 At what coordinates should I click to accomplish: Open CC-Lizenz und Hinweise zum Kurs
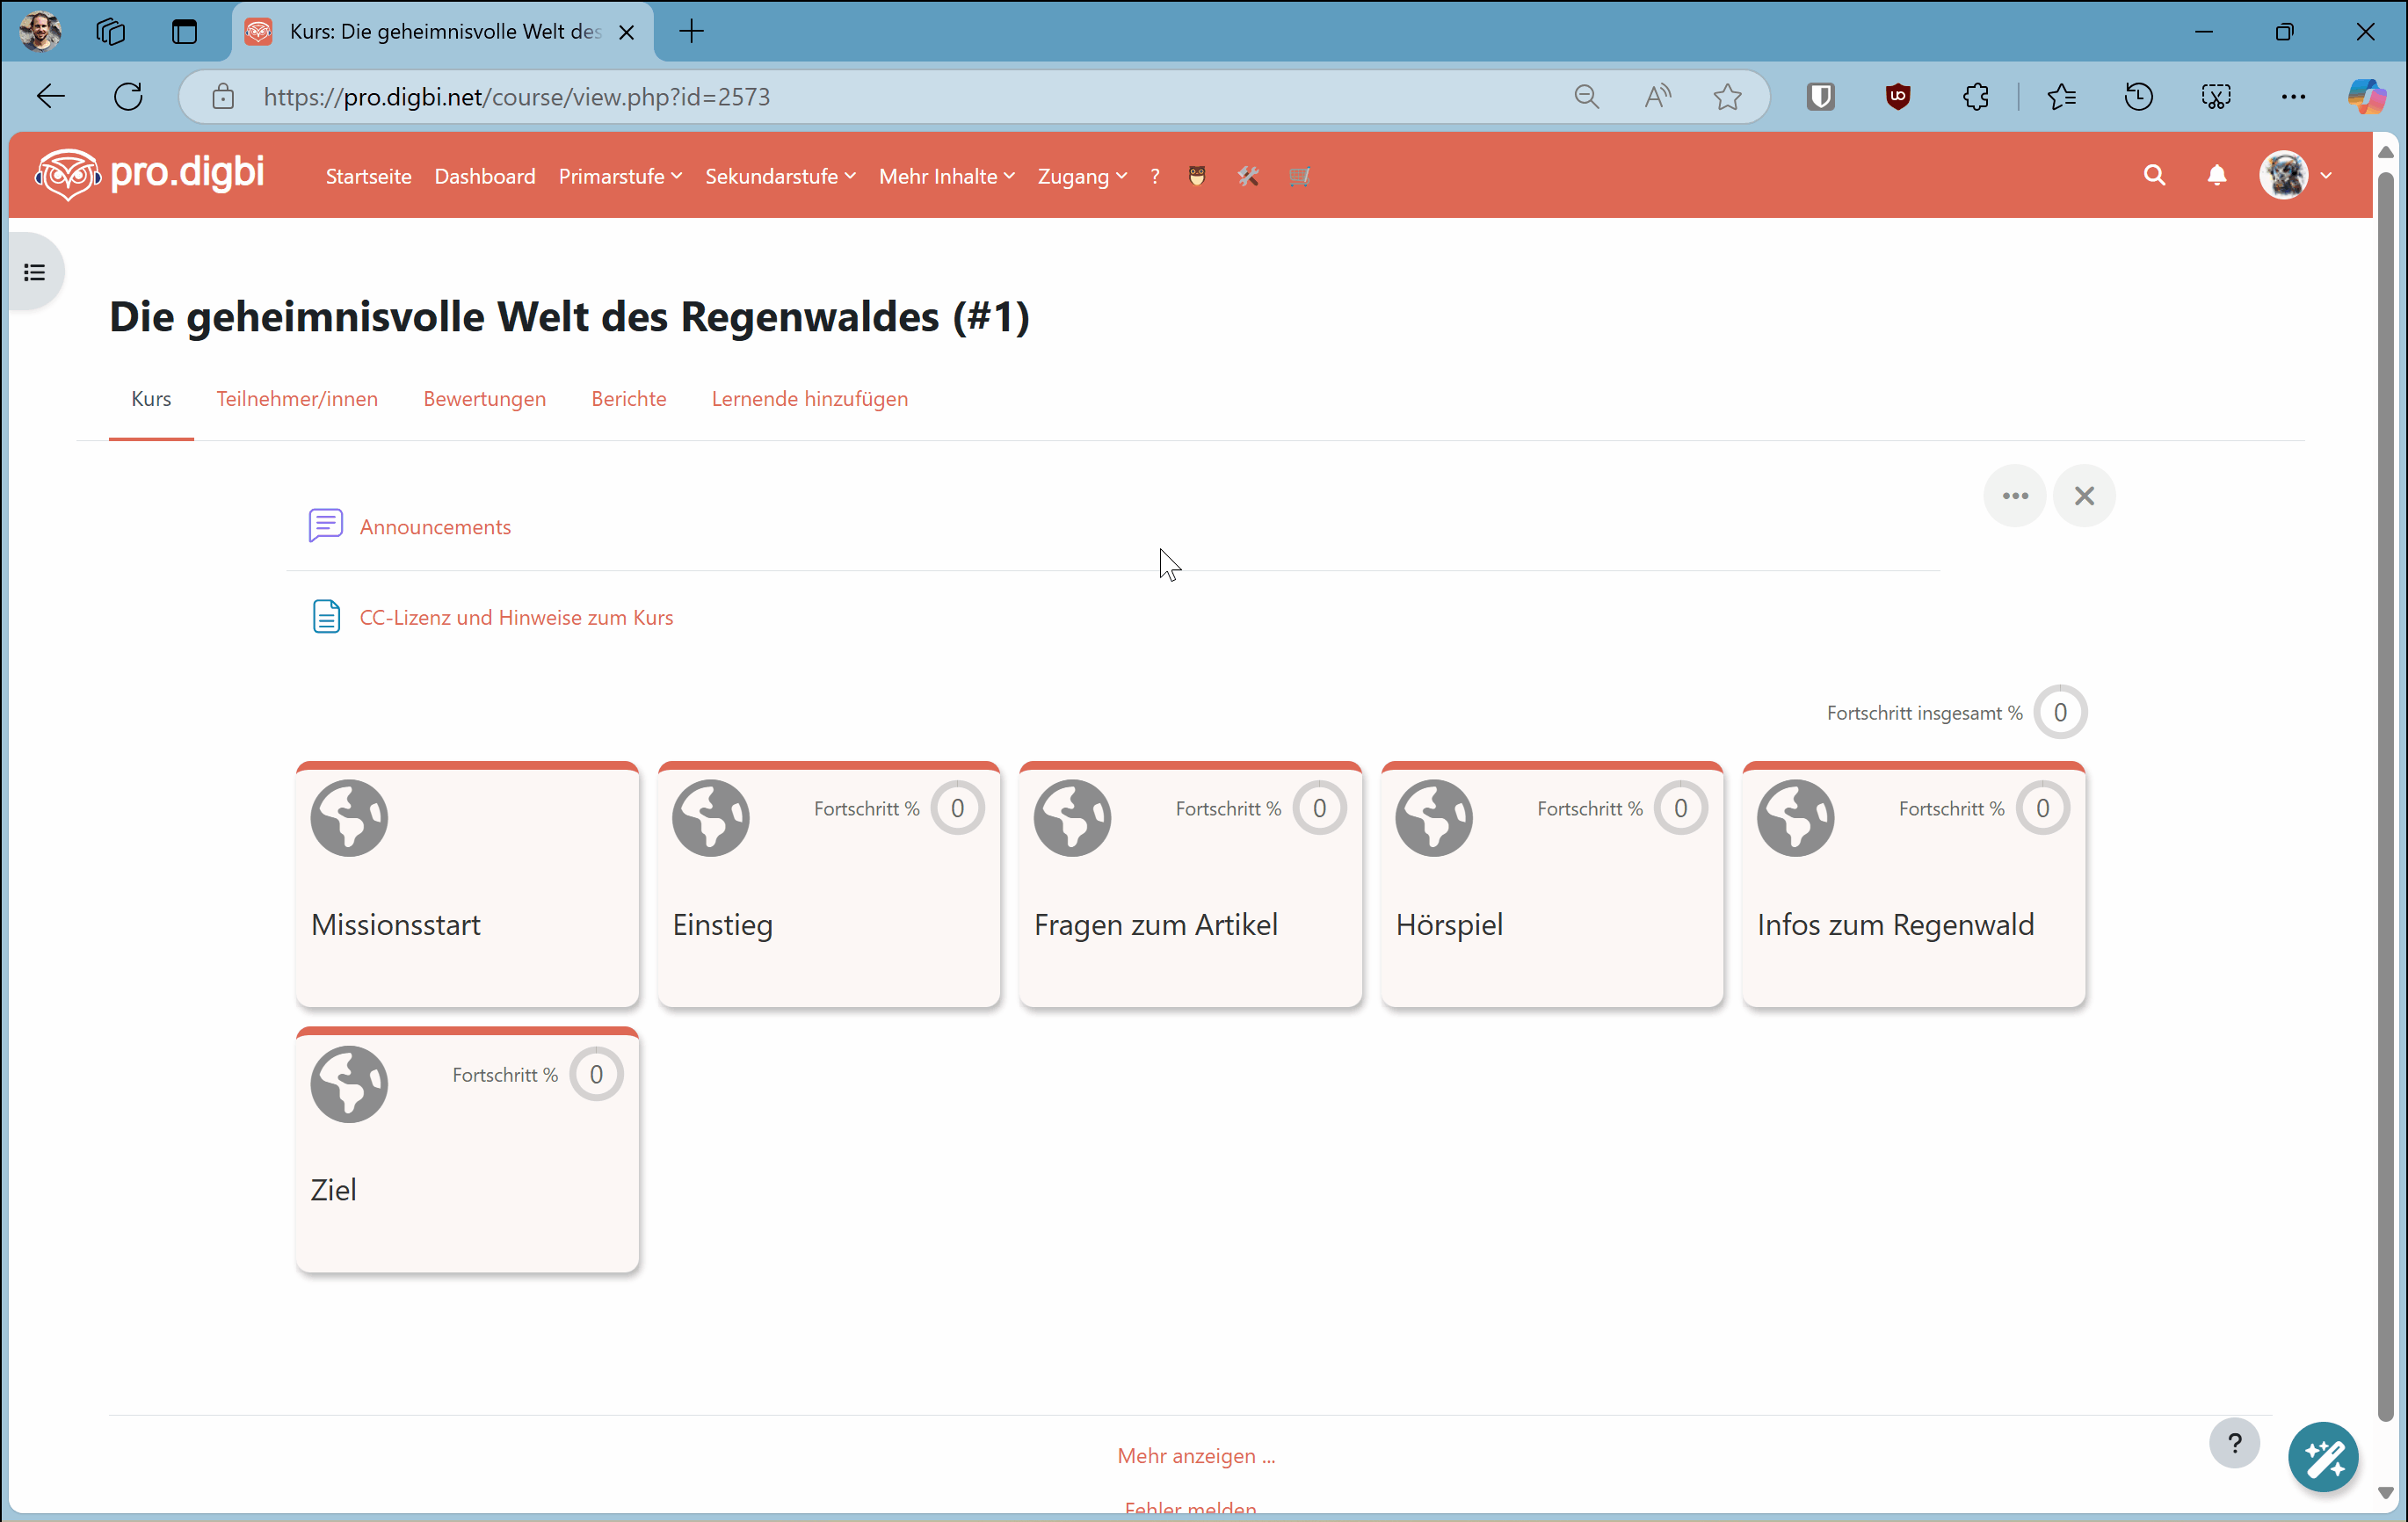pos(516,617)
